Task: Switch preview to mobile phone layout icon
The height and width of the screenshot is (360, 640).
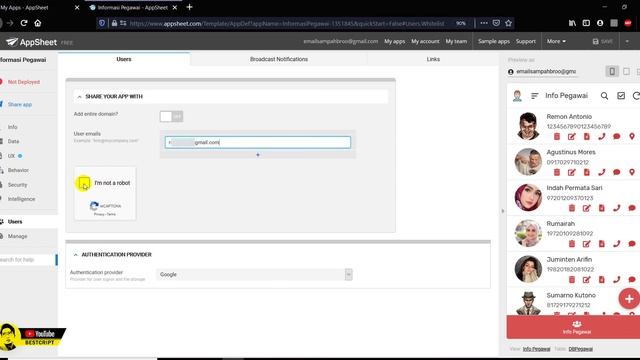Action: tap(612, 71)
